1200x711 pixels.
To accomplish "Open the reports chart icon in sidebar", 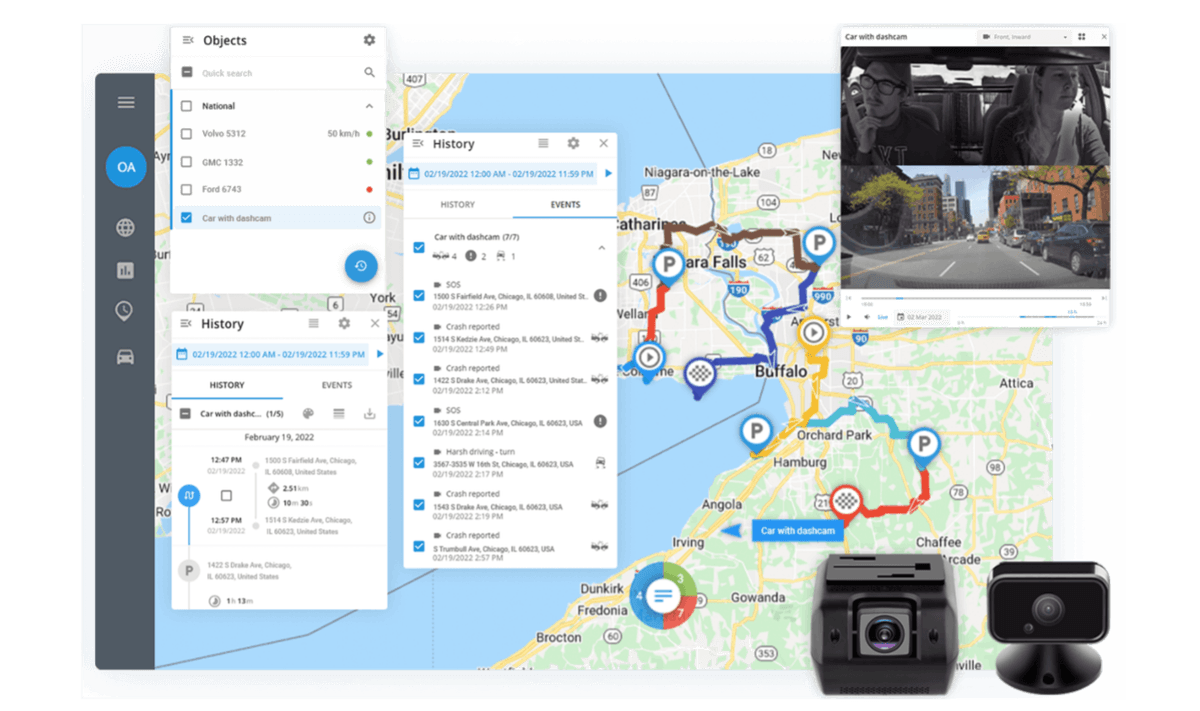I will [x=125, y=270].
